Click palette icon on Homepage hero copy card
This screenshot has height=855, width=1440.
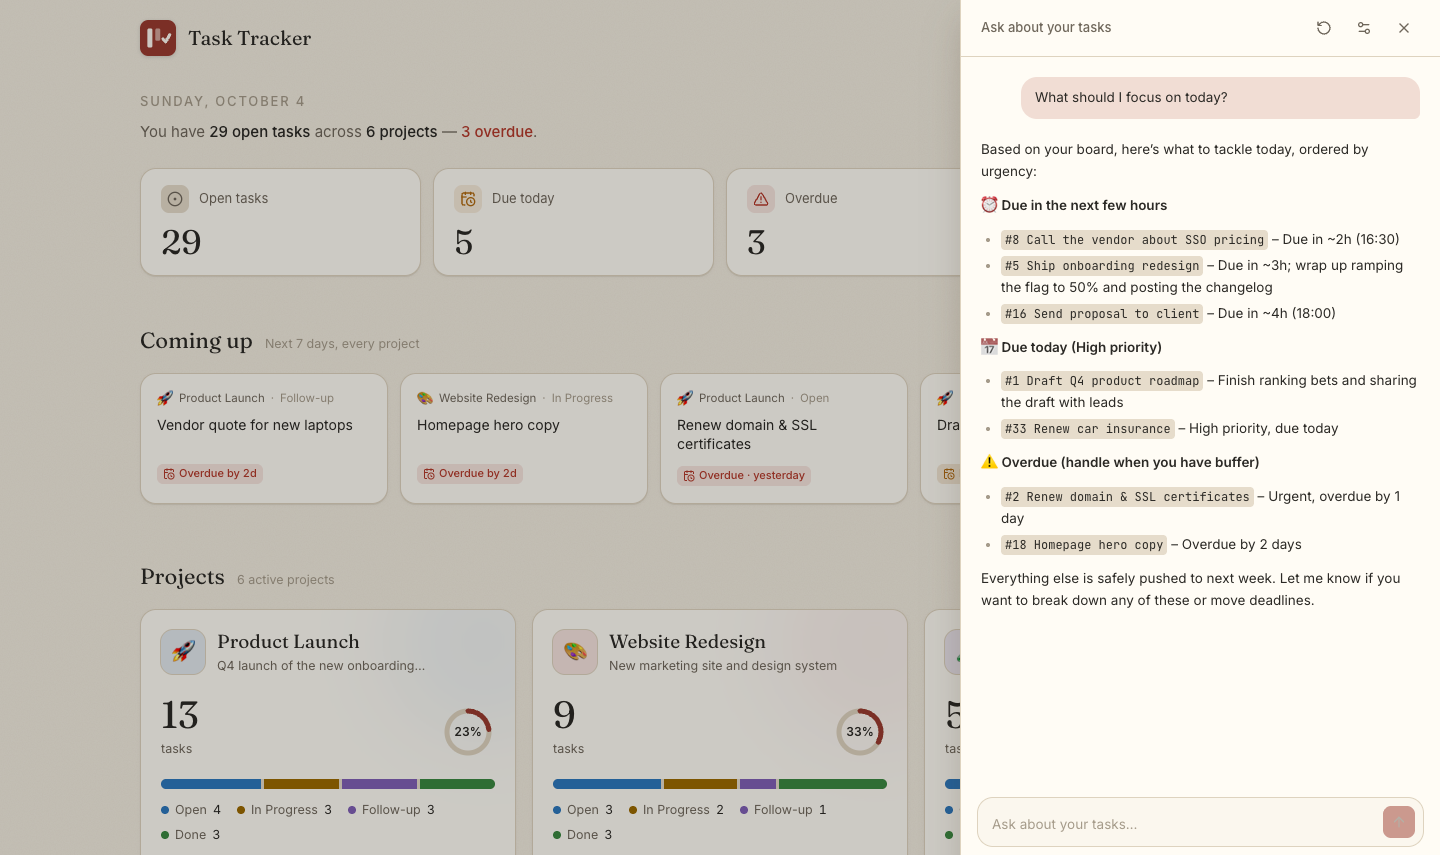click(425, 398)
